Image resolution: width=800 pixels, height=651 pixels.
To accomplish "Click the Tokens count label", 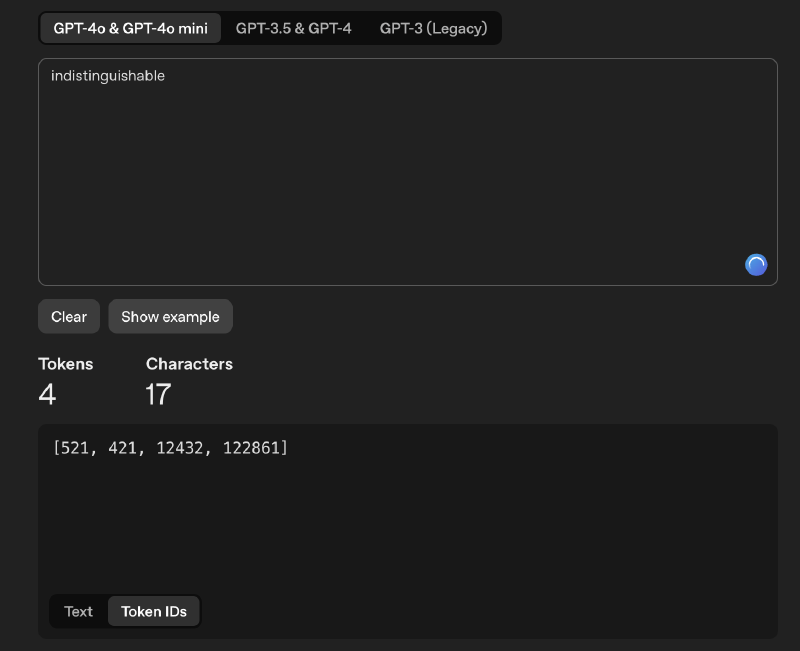I will (66, 363).
